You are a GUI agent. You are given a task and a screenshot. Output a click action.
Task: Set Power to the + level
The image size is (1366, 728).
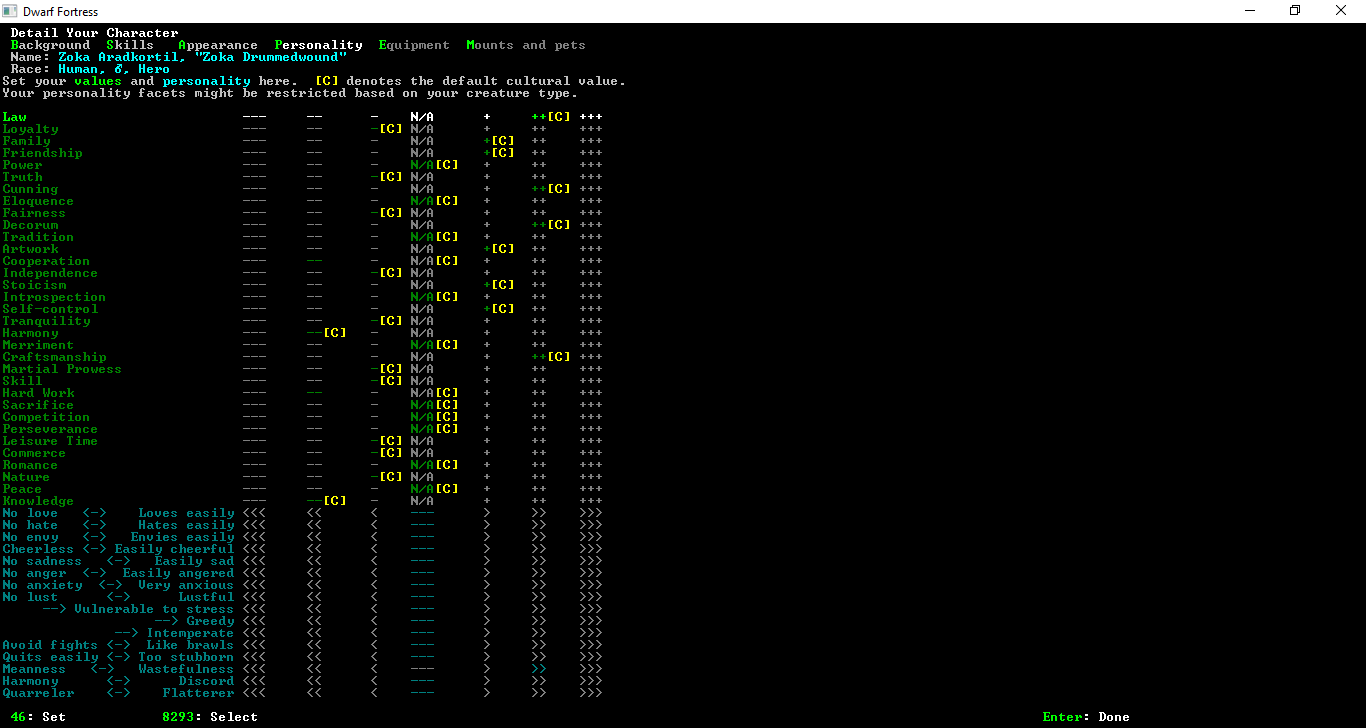click(x=486, y=165)
